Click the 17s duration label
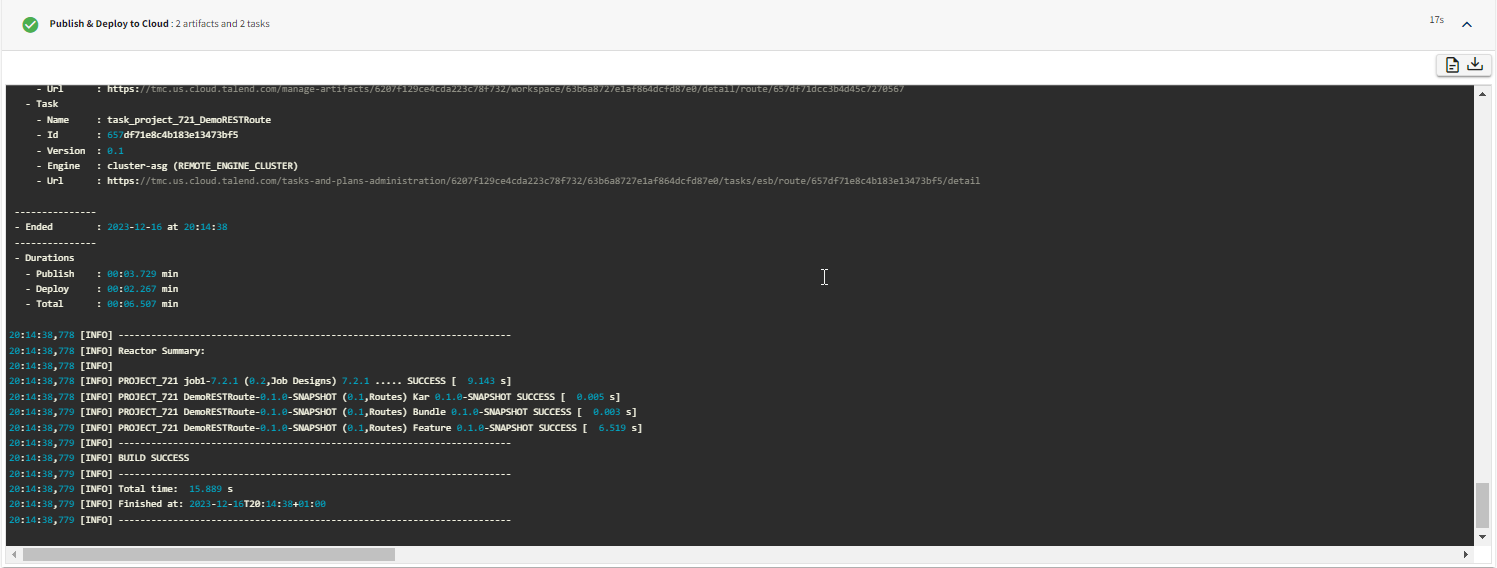The width and height of the screenshot is (1497, 568). 1436,20
